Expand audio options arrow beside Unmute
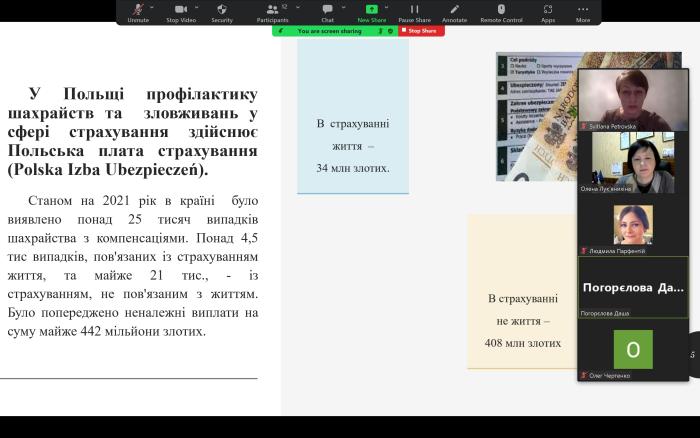Viewport: 700px width, 438px height. pos(153,7)
